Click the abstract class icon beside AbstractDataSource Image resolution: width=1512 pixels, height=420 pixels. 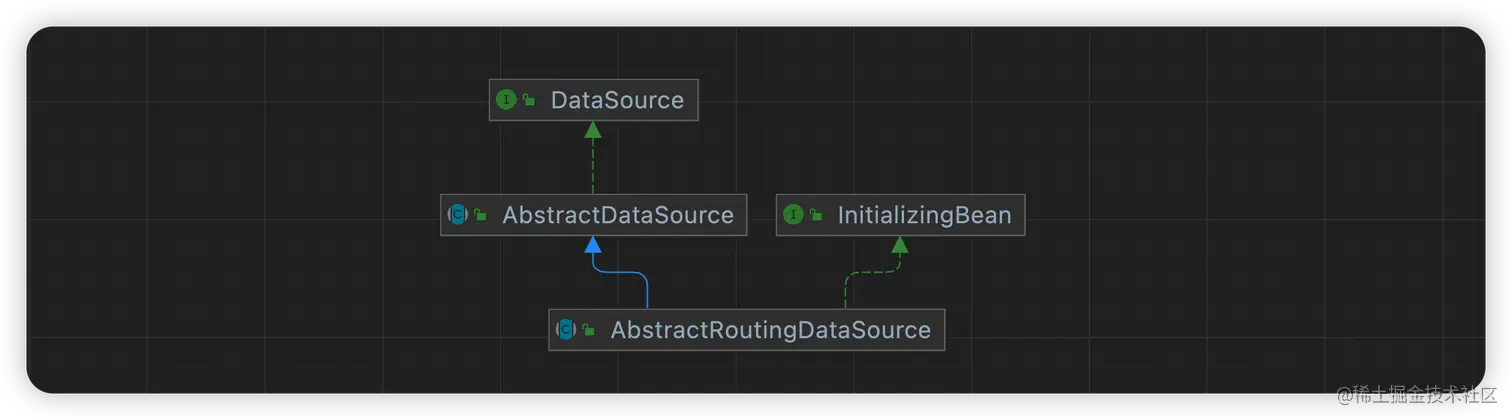pyautogui.click(x=458, y=215)
